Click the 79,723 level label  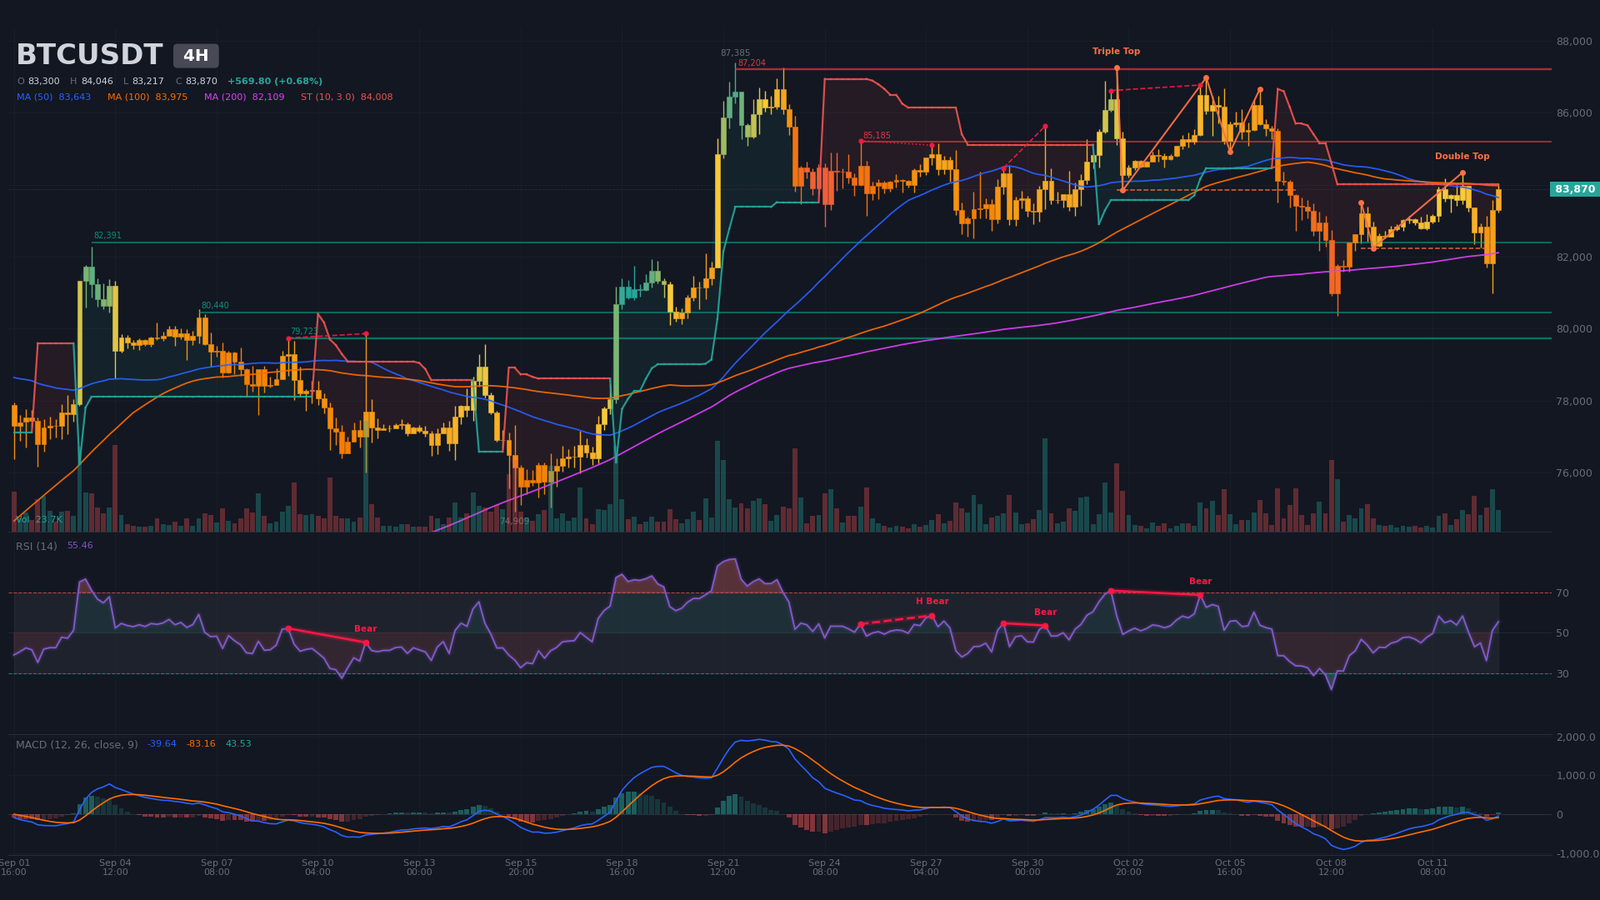(305, 331)
